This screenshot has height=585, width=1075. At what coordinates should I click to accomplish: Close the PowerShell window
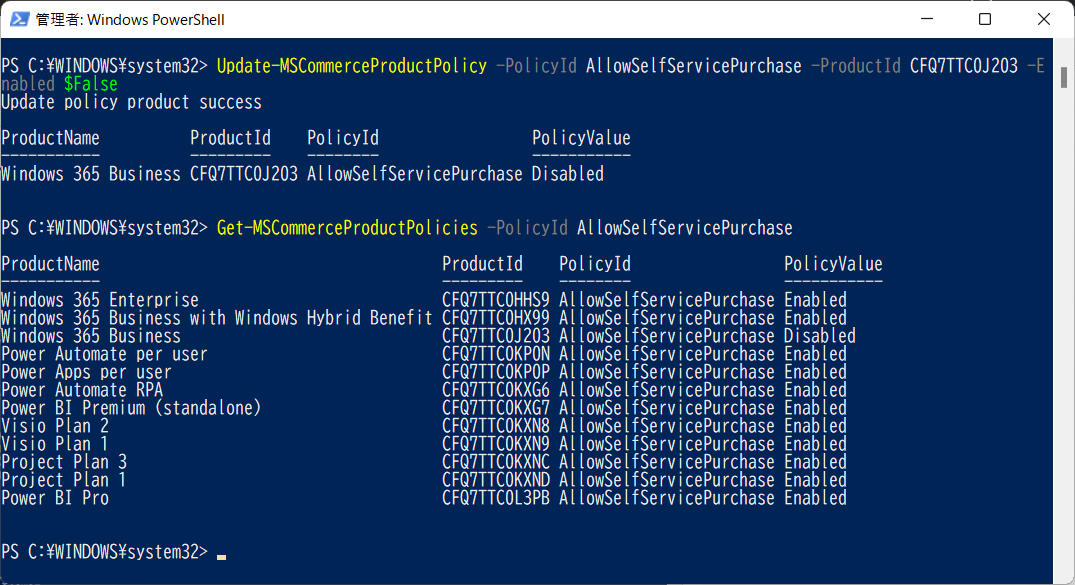click(x=1043, y=19)
